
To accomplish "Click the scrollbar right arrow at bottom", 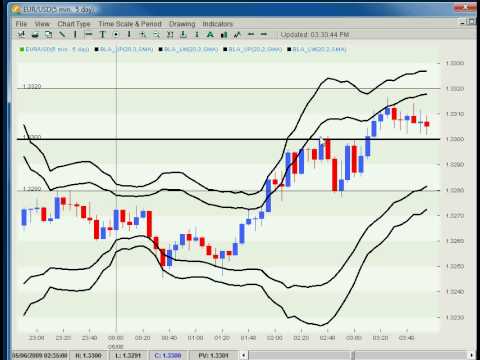I will (x=472, y=355).
